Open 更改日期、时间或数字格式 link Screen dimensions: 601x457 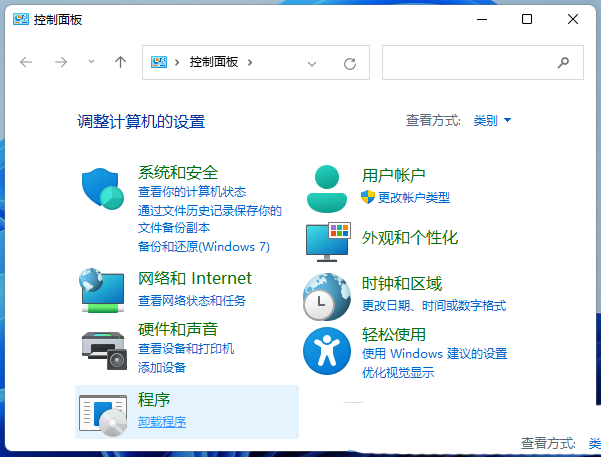point(434,306)
